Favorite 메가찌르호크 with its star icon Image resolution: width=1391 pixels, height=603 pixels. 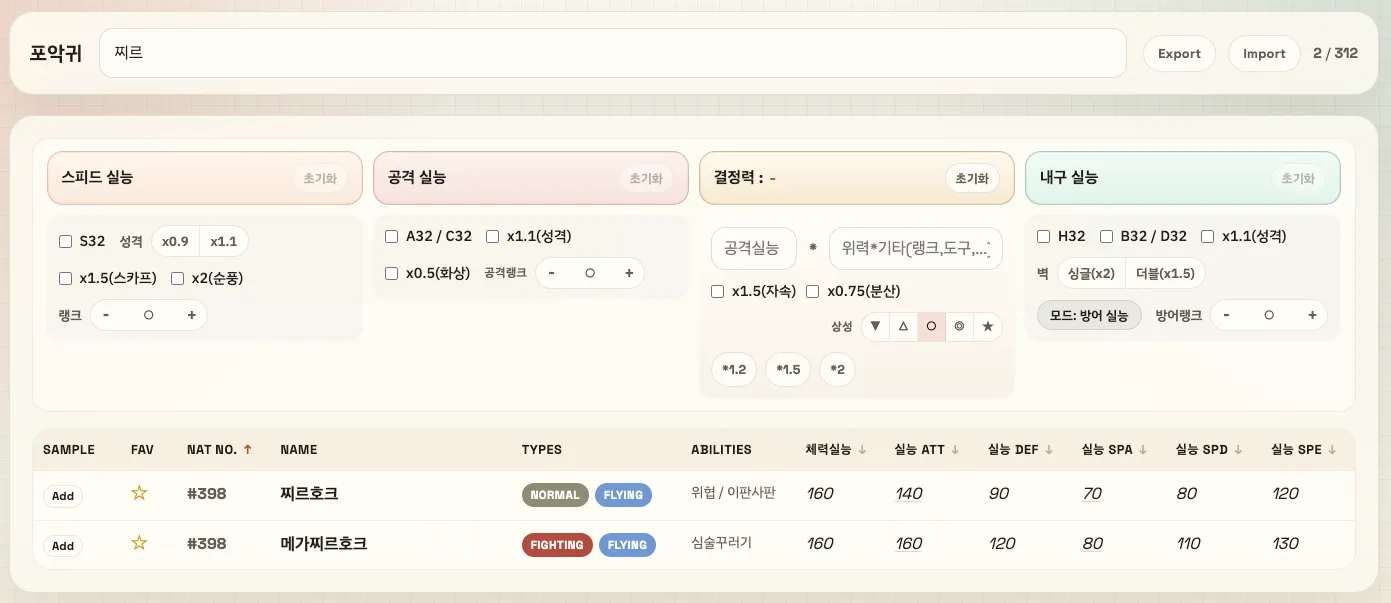[139, 543]
